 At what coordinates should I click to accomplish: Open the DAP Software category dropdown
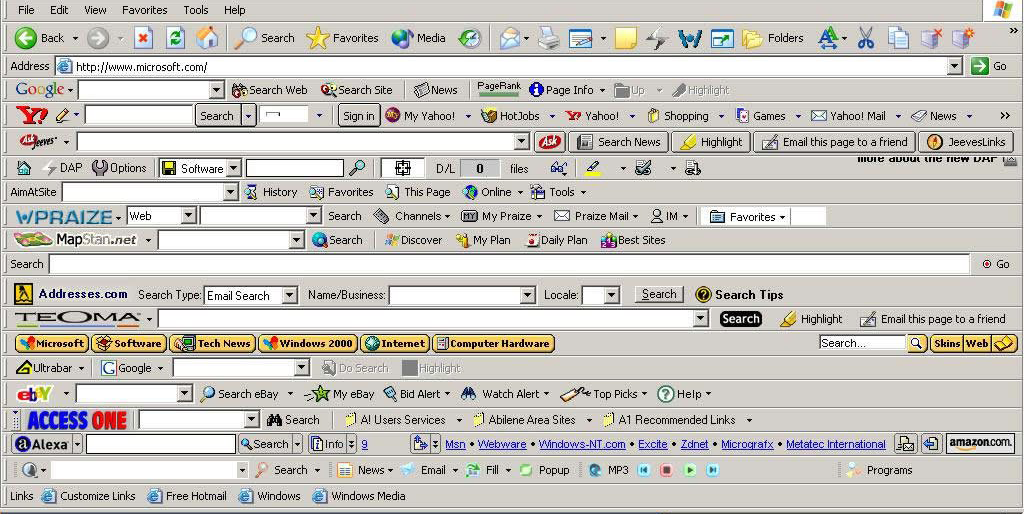click(x=233, y=168)
